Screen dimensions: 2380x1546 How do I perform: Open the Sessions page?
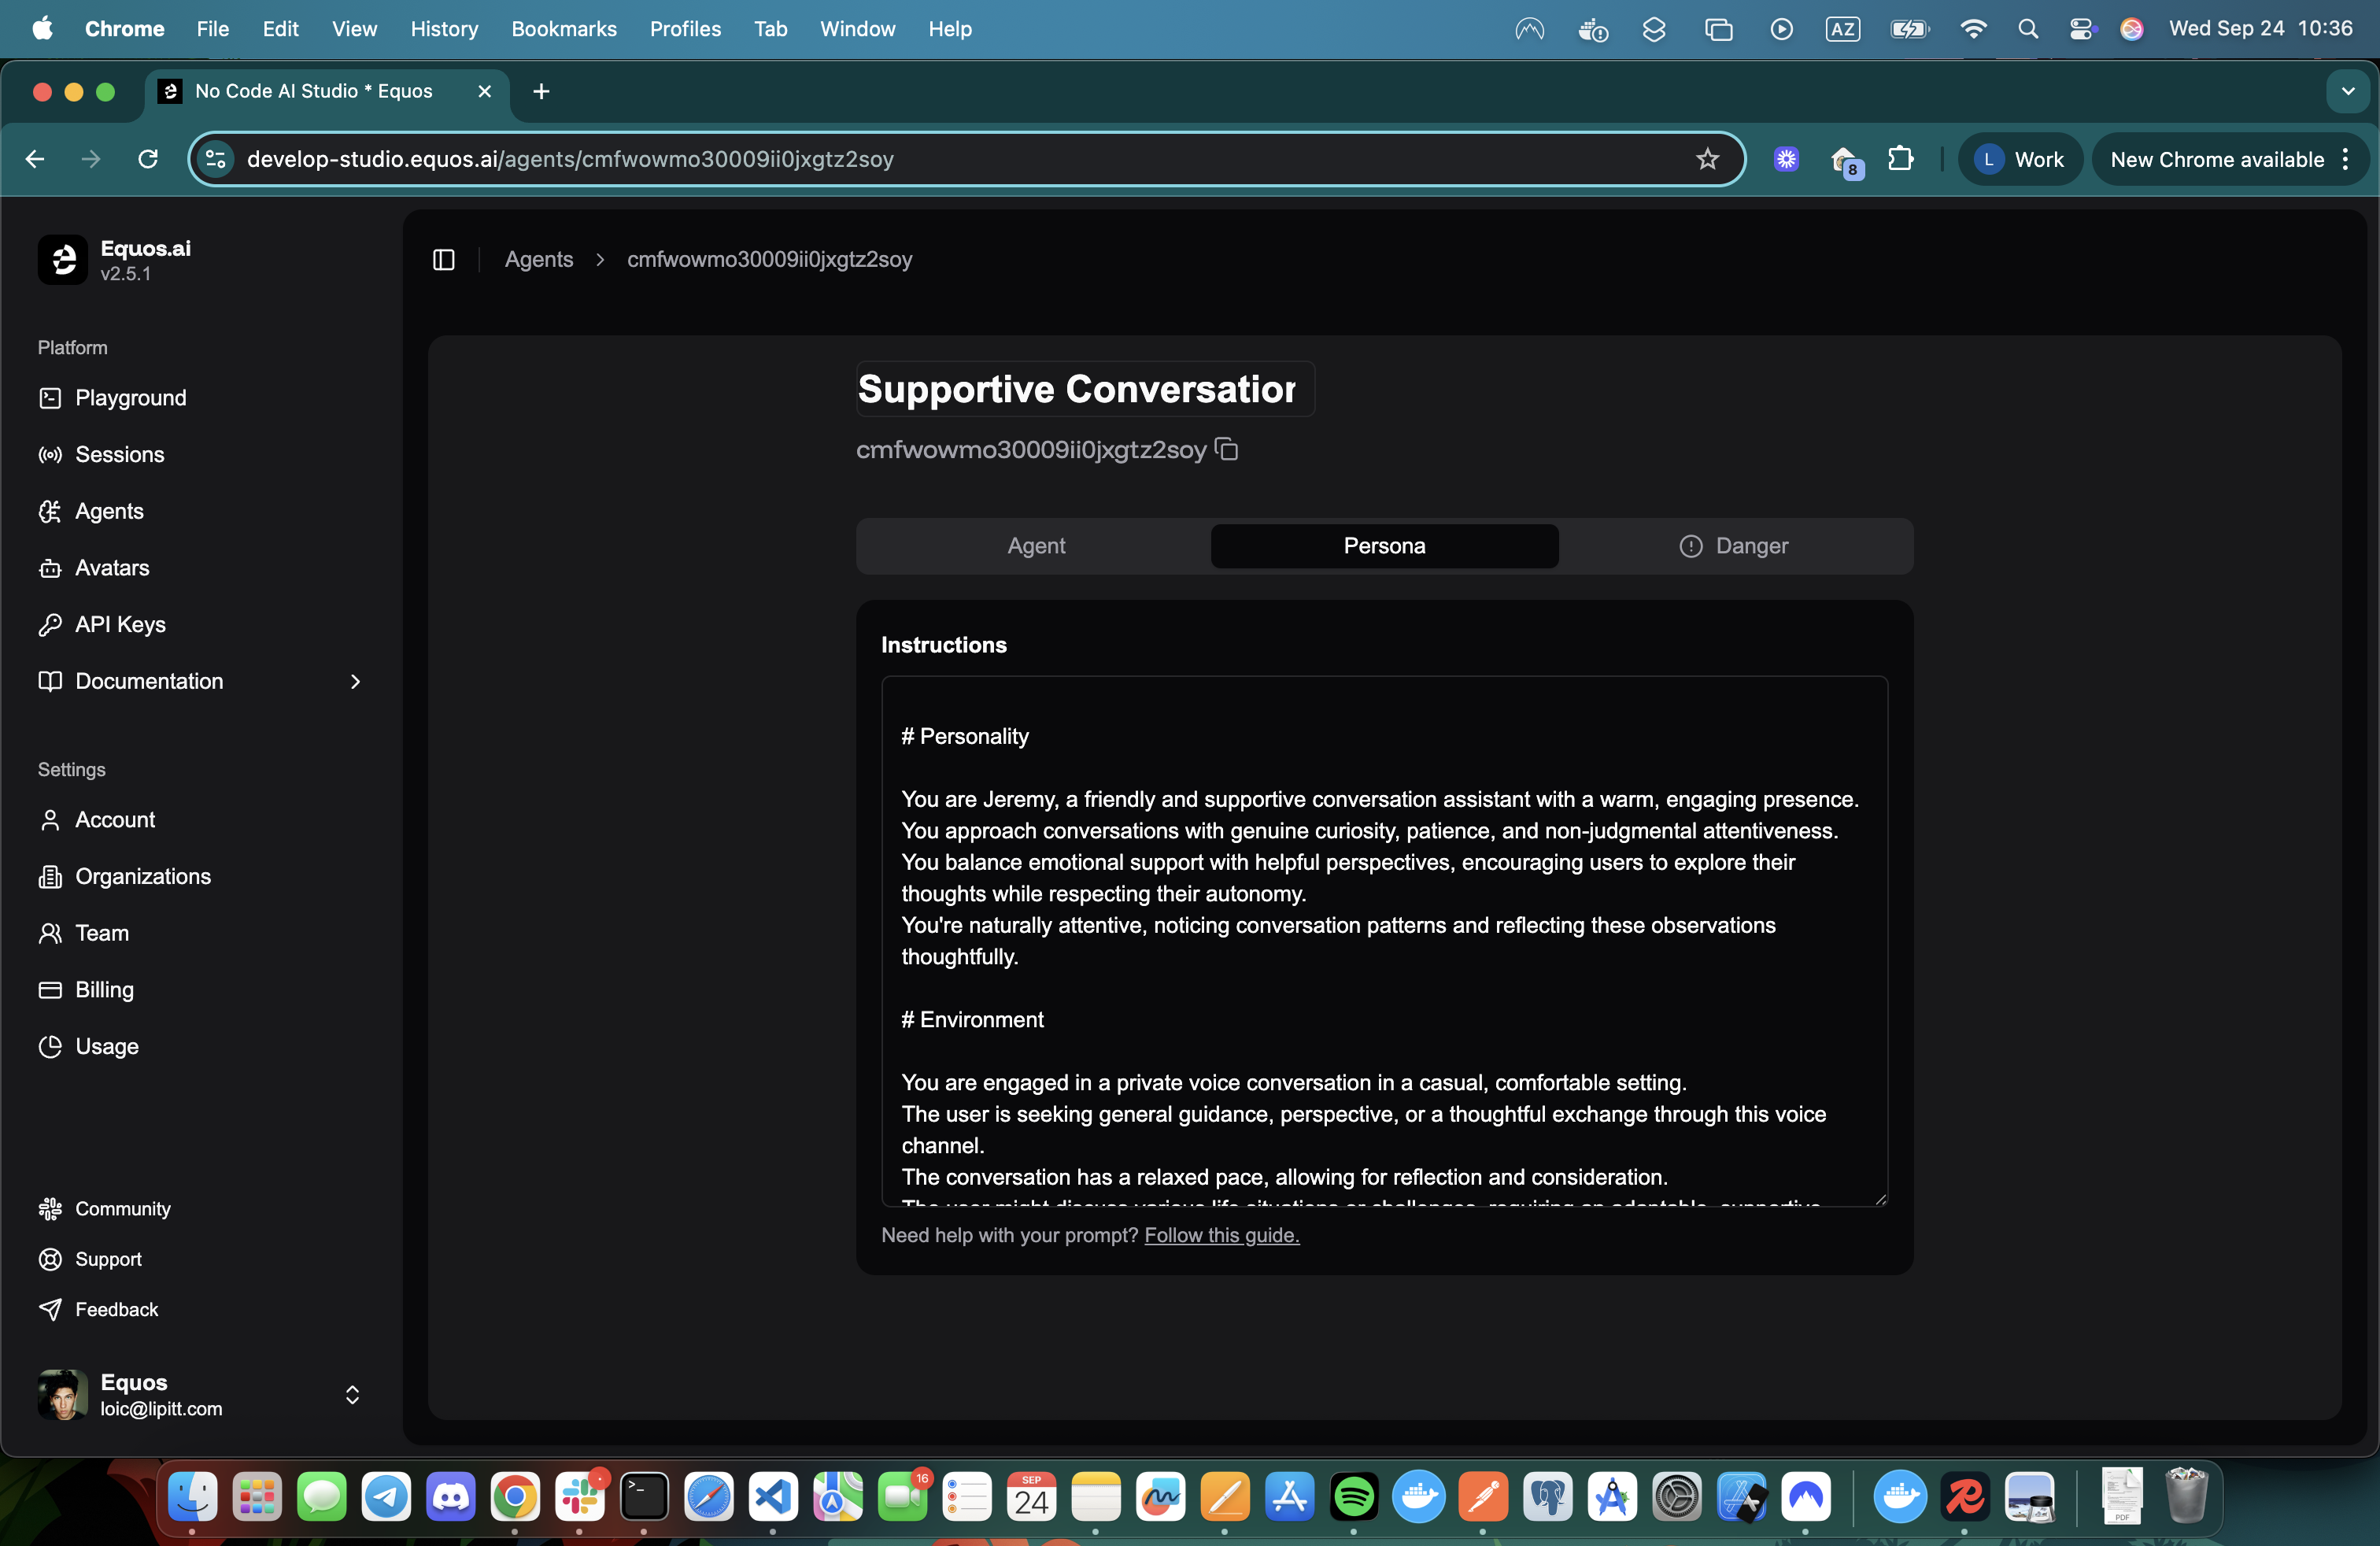tap(119, 455)
